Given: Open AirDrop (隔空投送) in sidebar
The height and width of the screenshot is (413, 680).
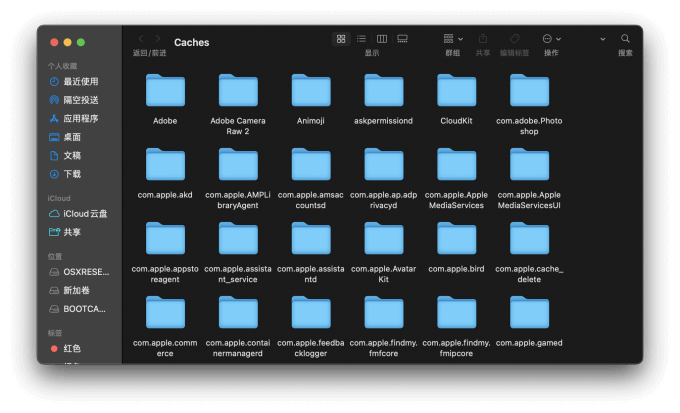Looking at the screenshot, I should pos(80,100).
